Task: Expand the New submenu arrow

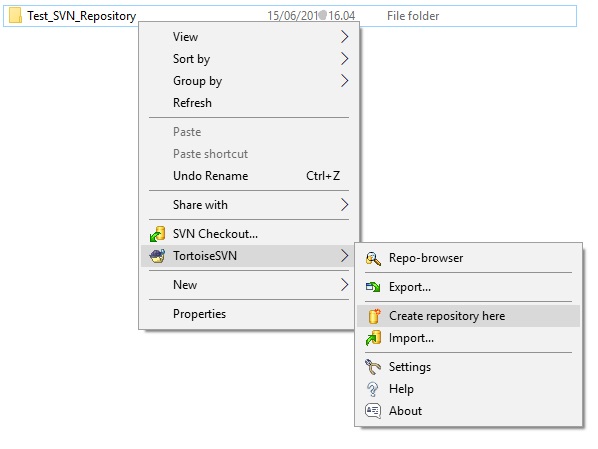Action: 344,285
